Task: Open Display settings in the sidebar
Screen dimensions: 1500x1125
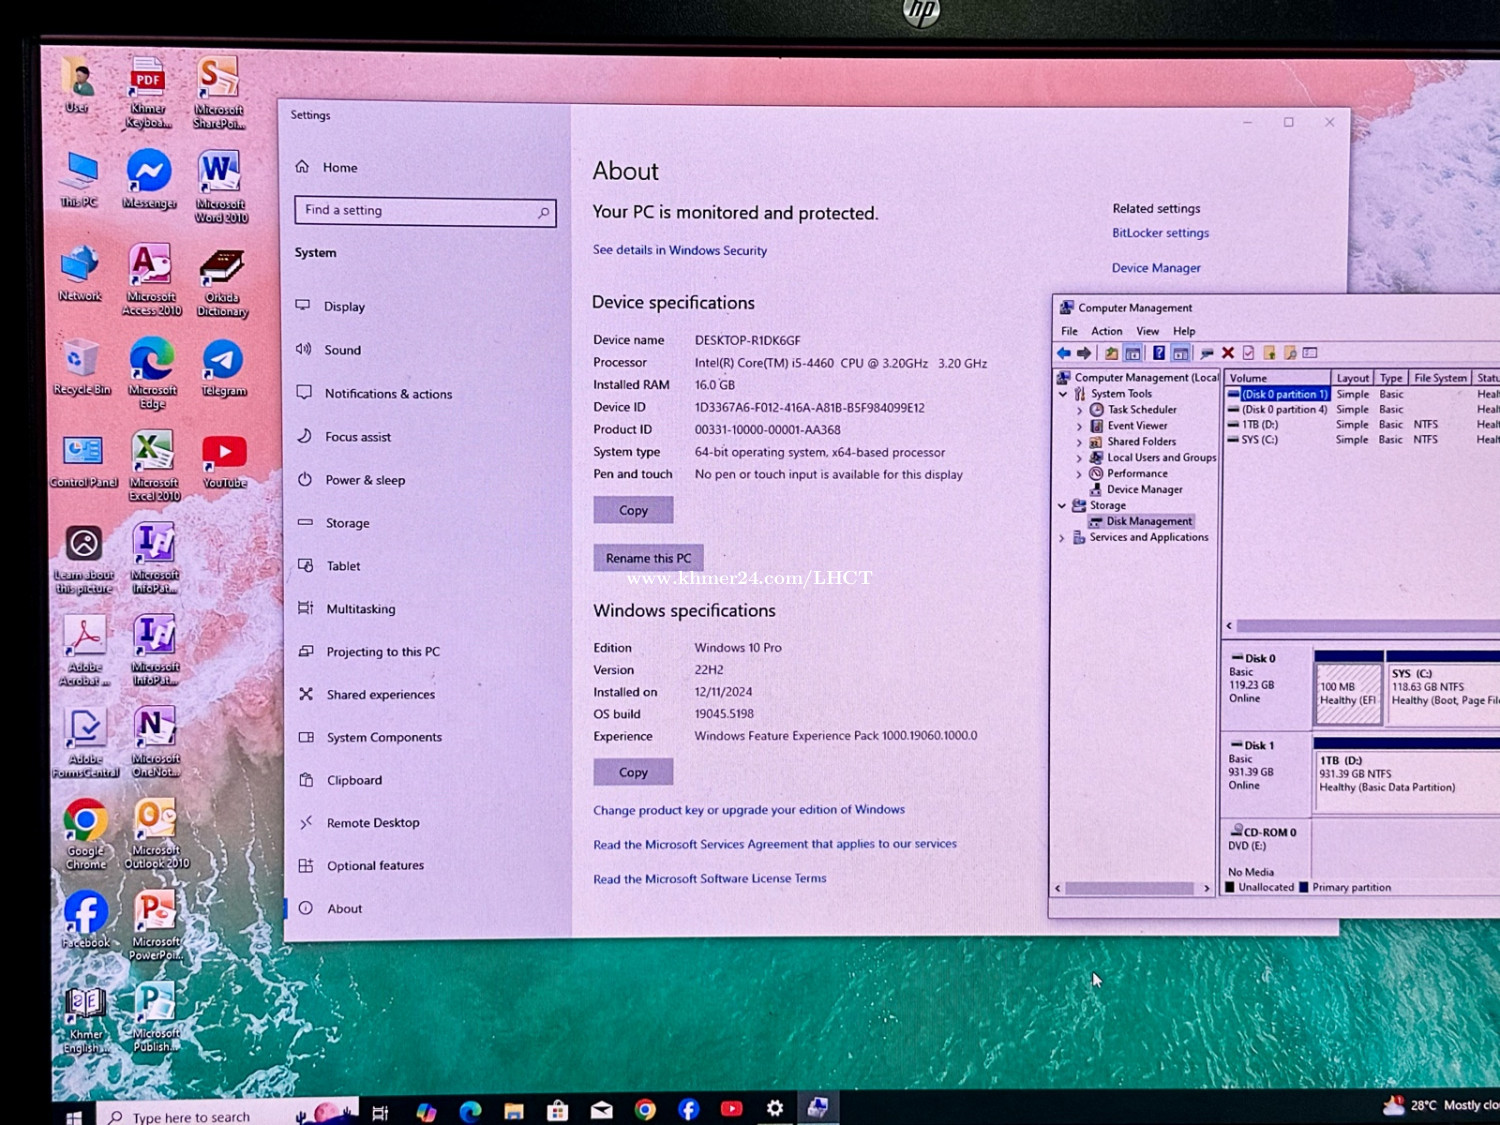Action: pyautogui.click(x=344, y=306)
